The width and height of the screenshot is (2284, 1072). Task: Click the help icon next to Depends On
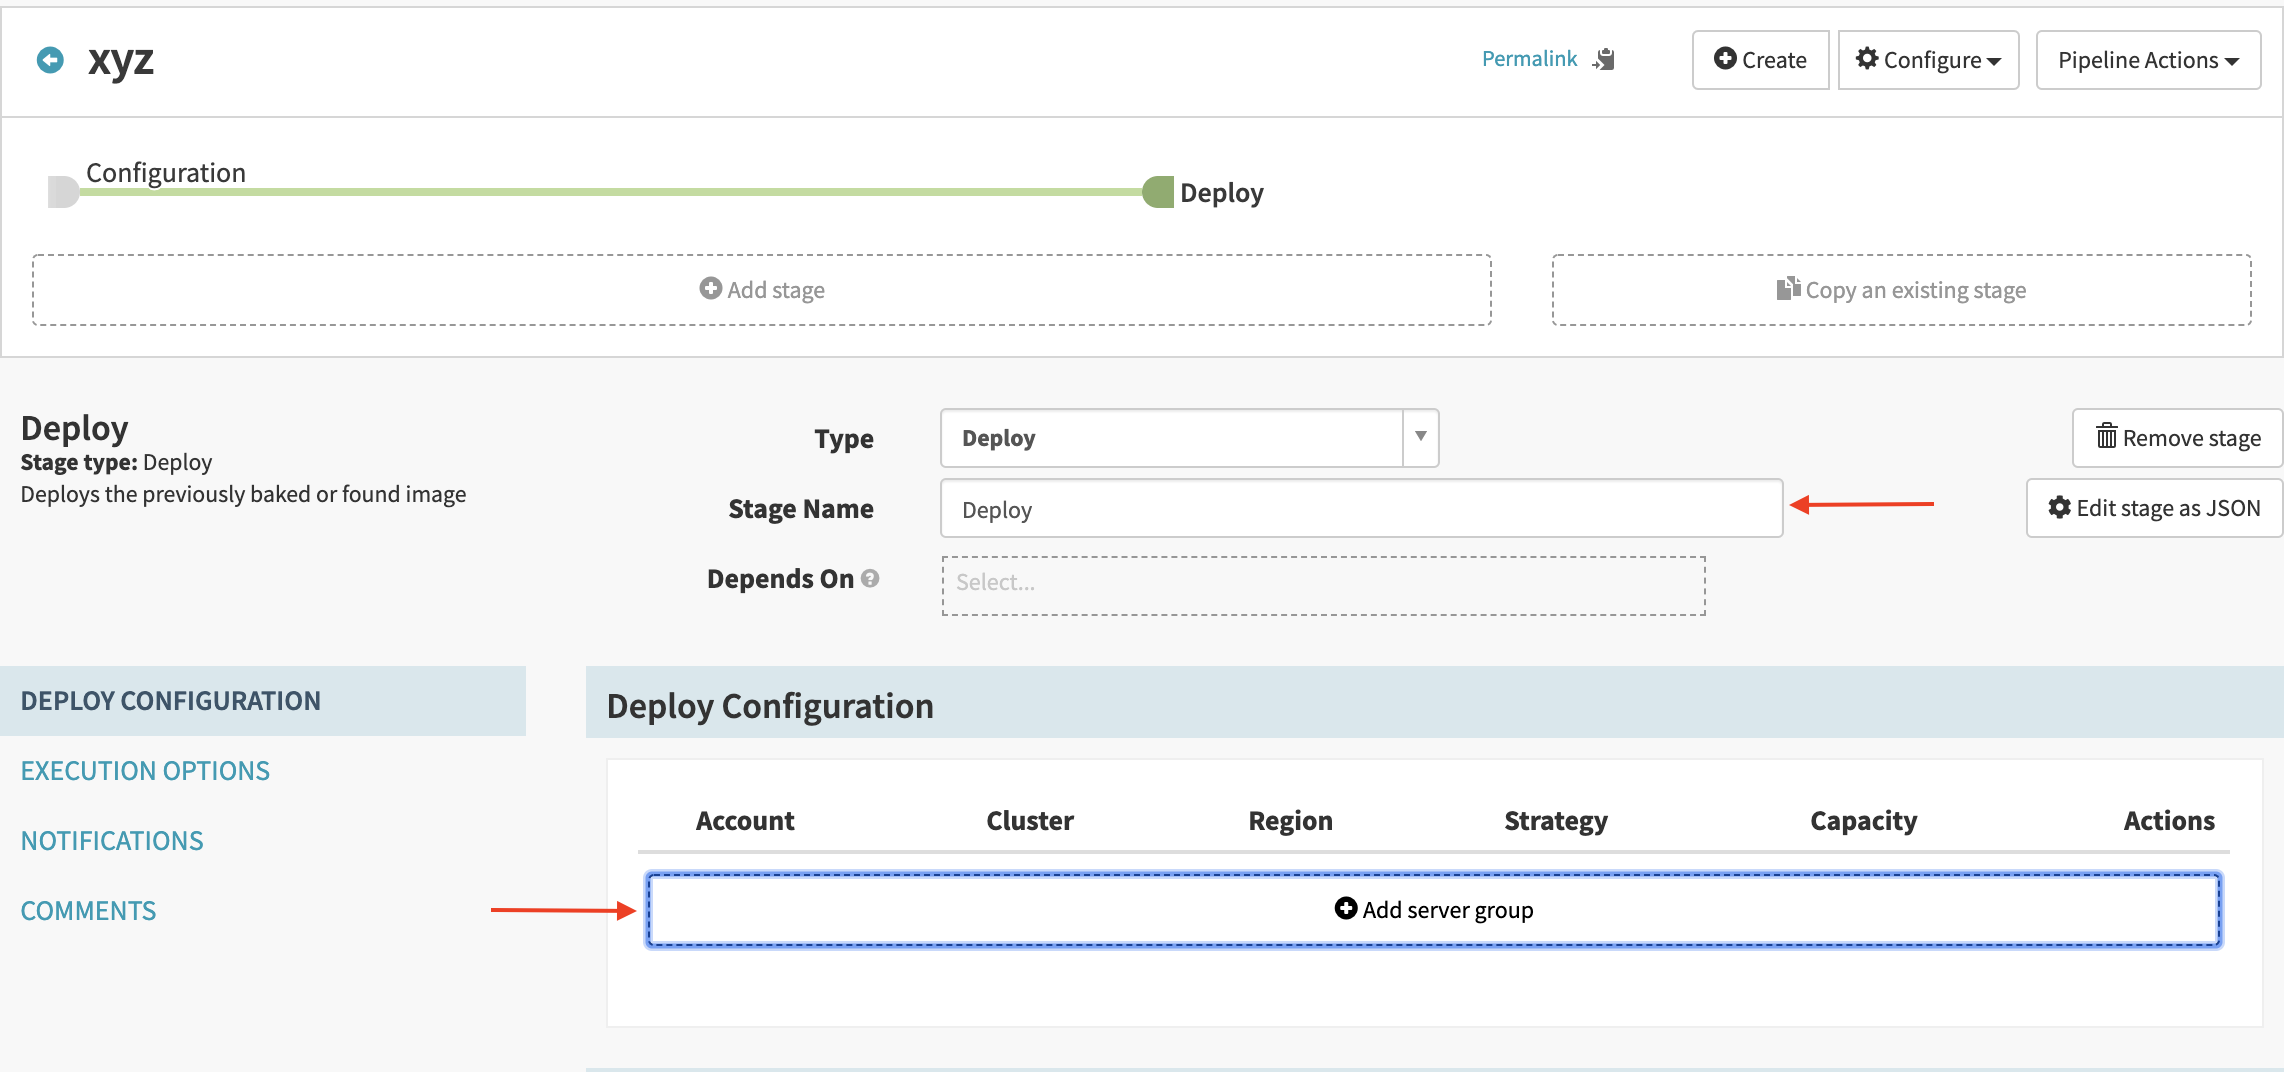tap(870, 578)
